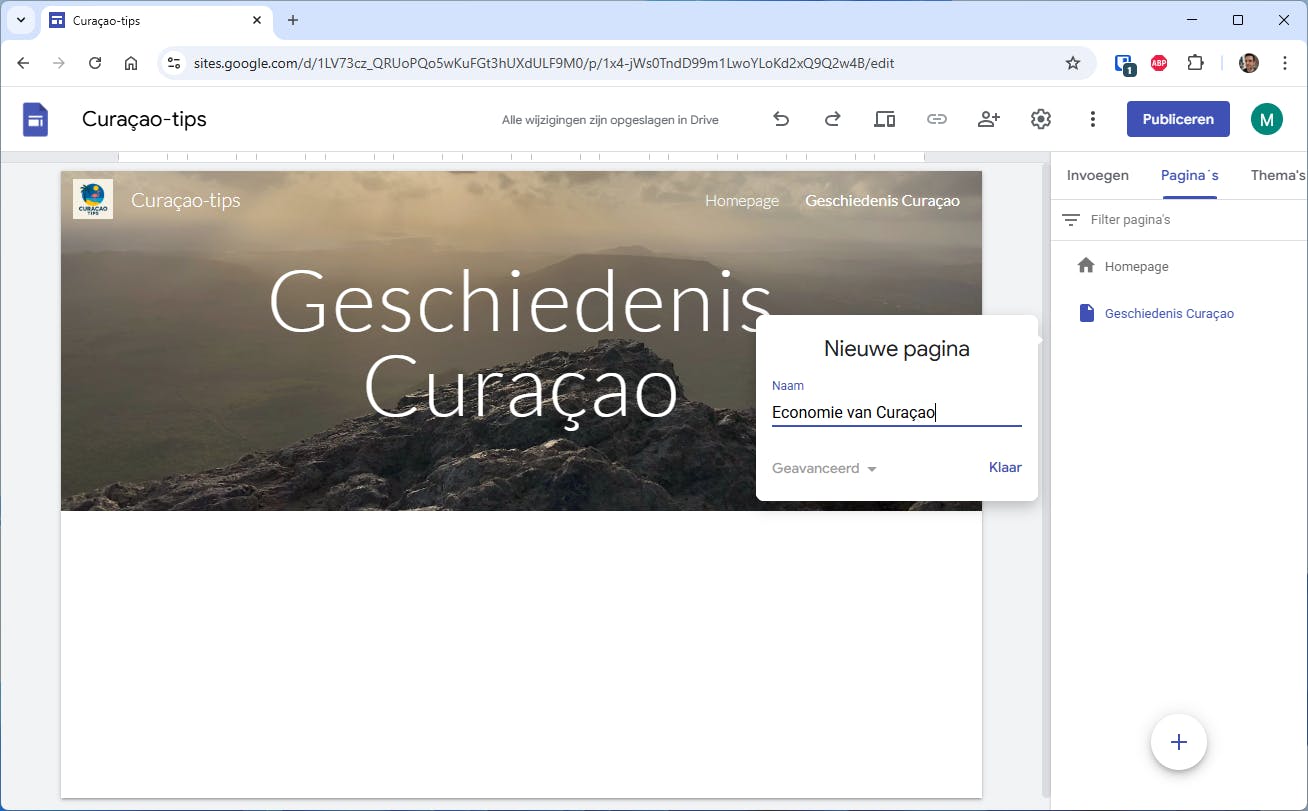The height and width of the screenshot is (811, 1308).
Task: Open the site settings gear
Action: (x=1040, y=119)
